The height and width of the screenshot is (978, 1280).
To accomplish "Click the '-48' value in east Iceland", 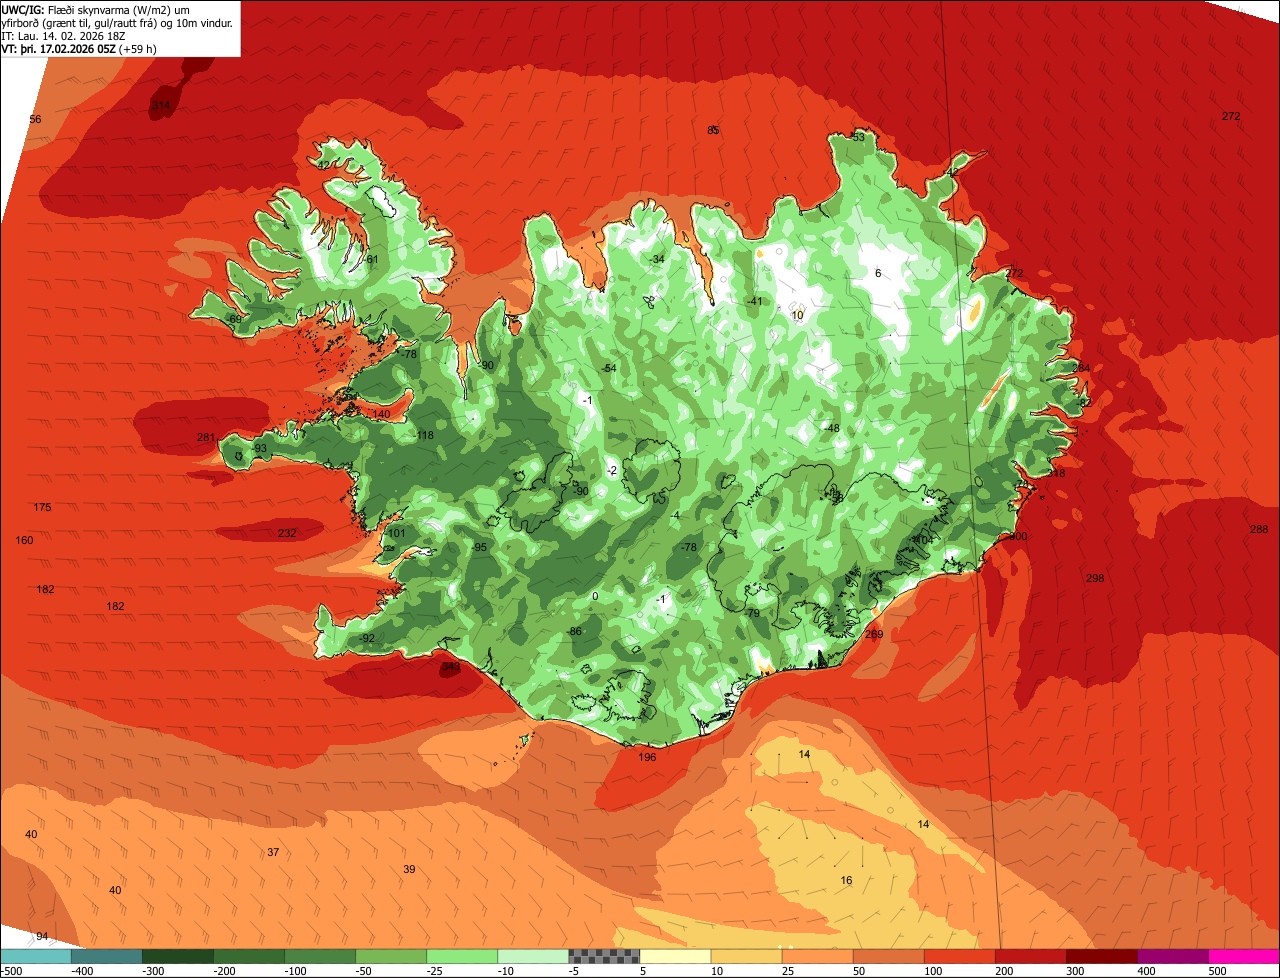I will (831, 428).
